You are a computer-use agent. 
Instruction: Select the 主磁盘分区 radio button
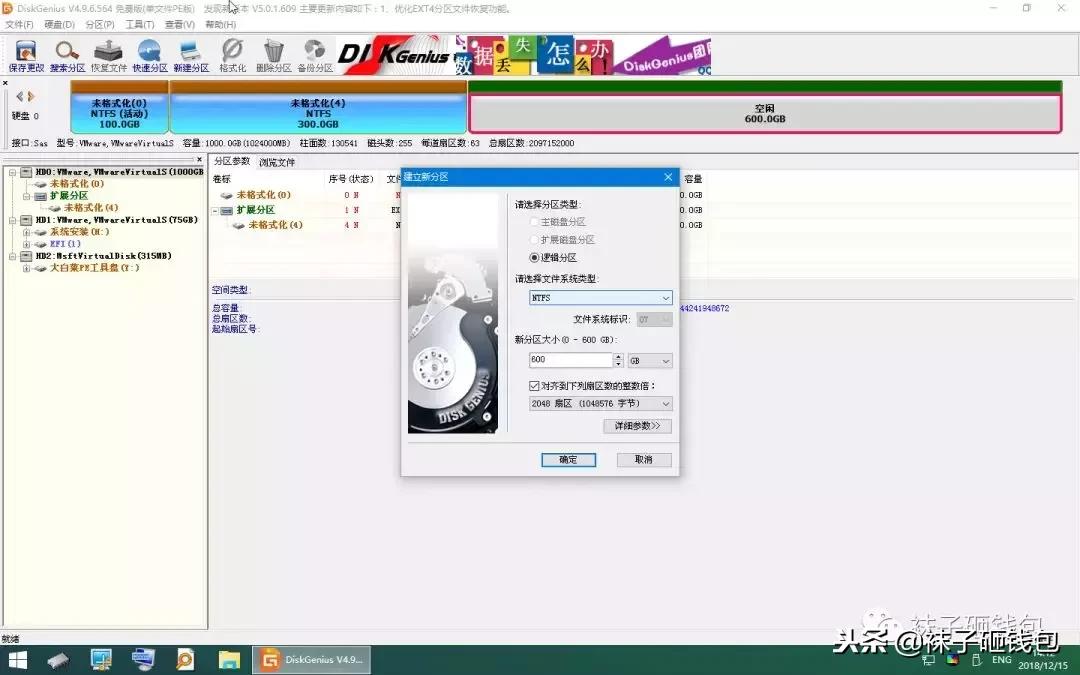(x=535, y=221)
